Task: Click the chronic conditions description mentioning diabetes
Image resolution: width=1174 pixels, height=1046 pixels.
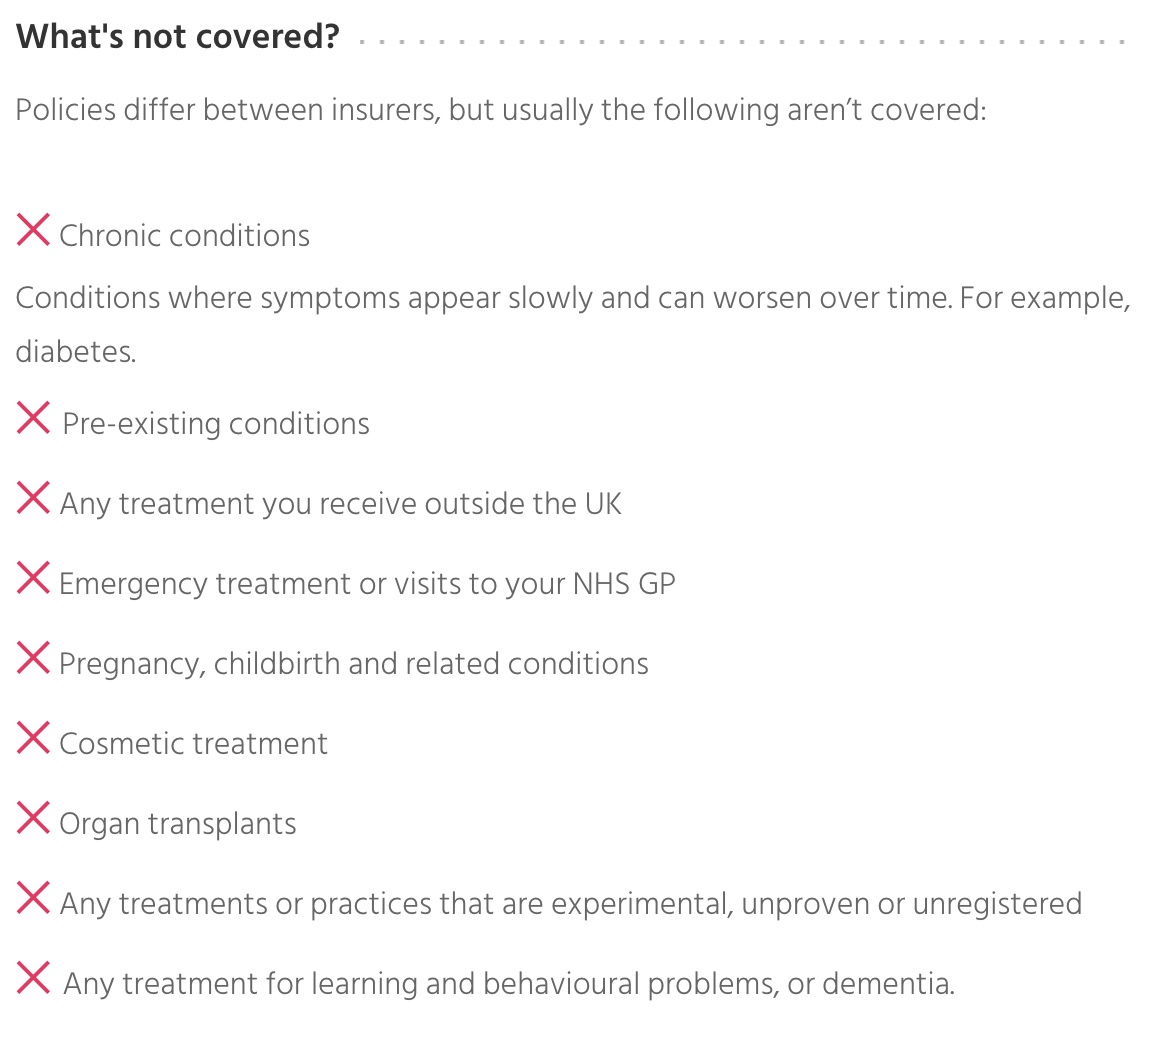Action: click(572, 299)
